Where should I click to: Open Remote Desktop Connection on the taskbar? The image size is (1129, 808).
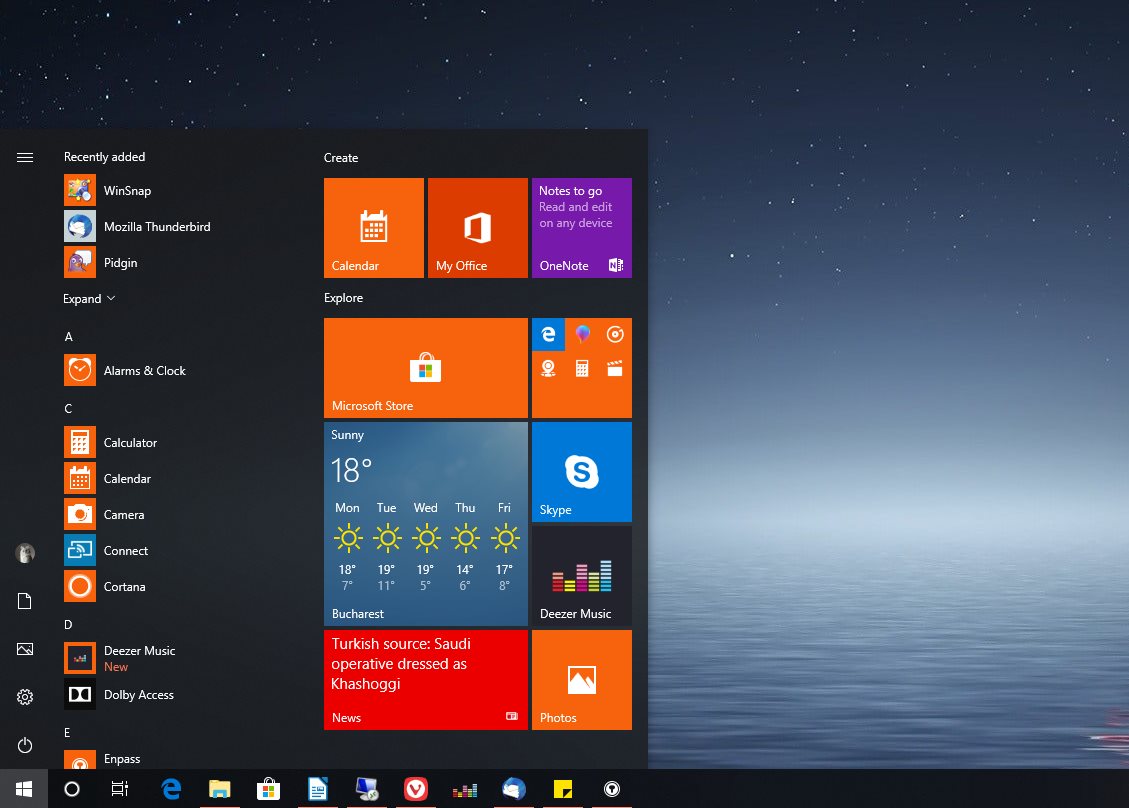(x=366, y=789)
